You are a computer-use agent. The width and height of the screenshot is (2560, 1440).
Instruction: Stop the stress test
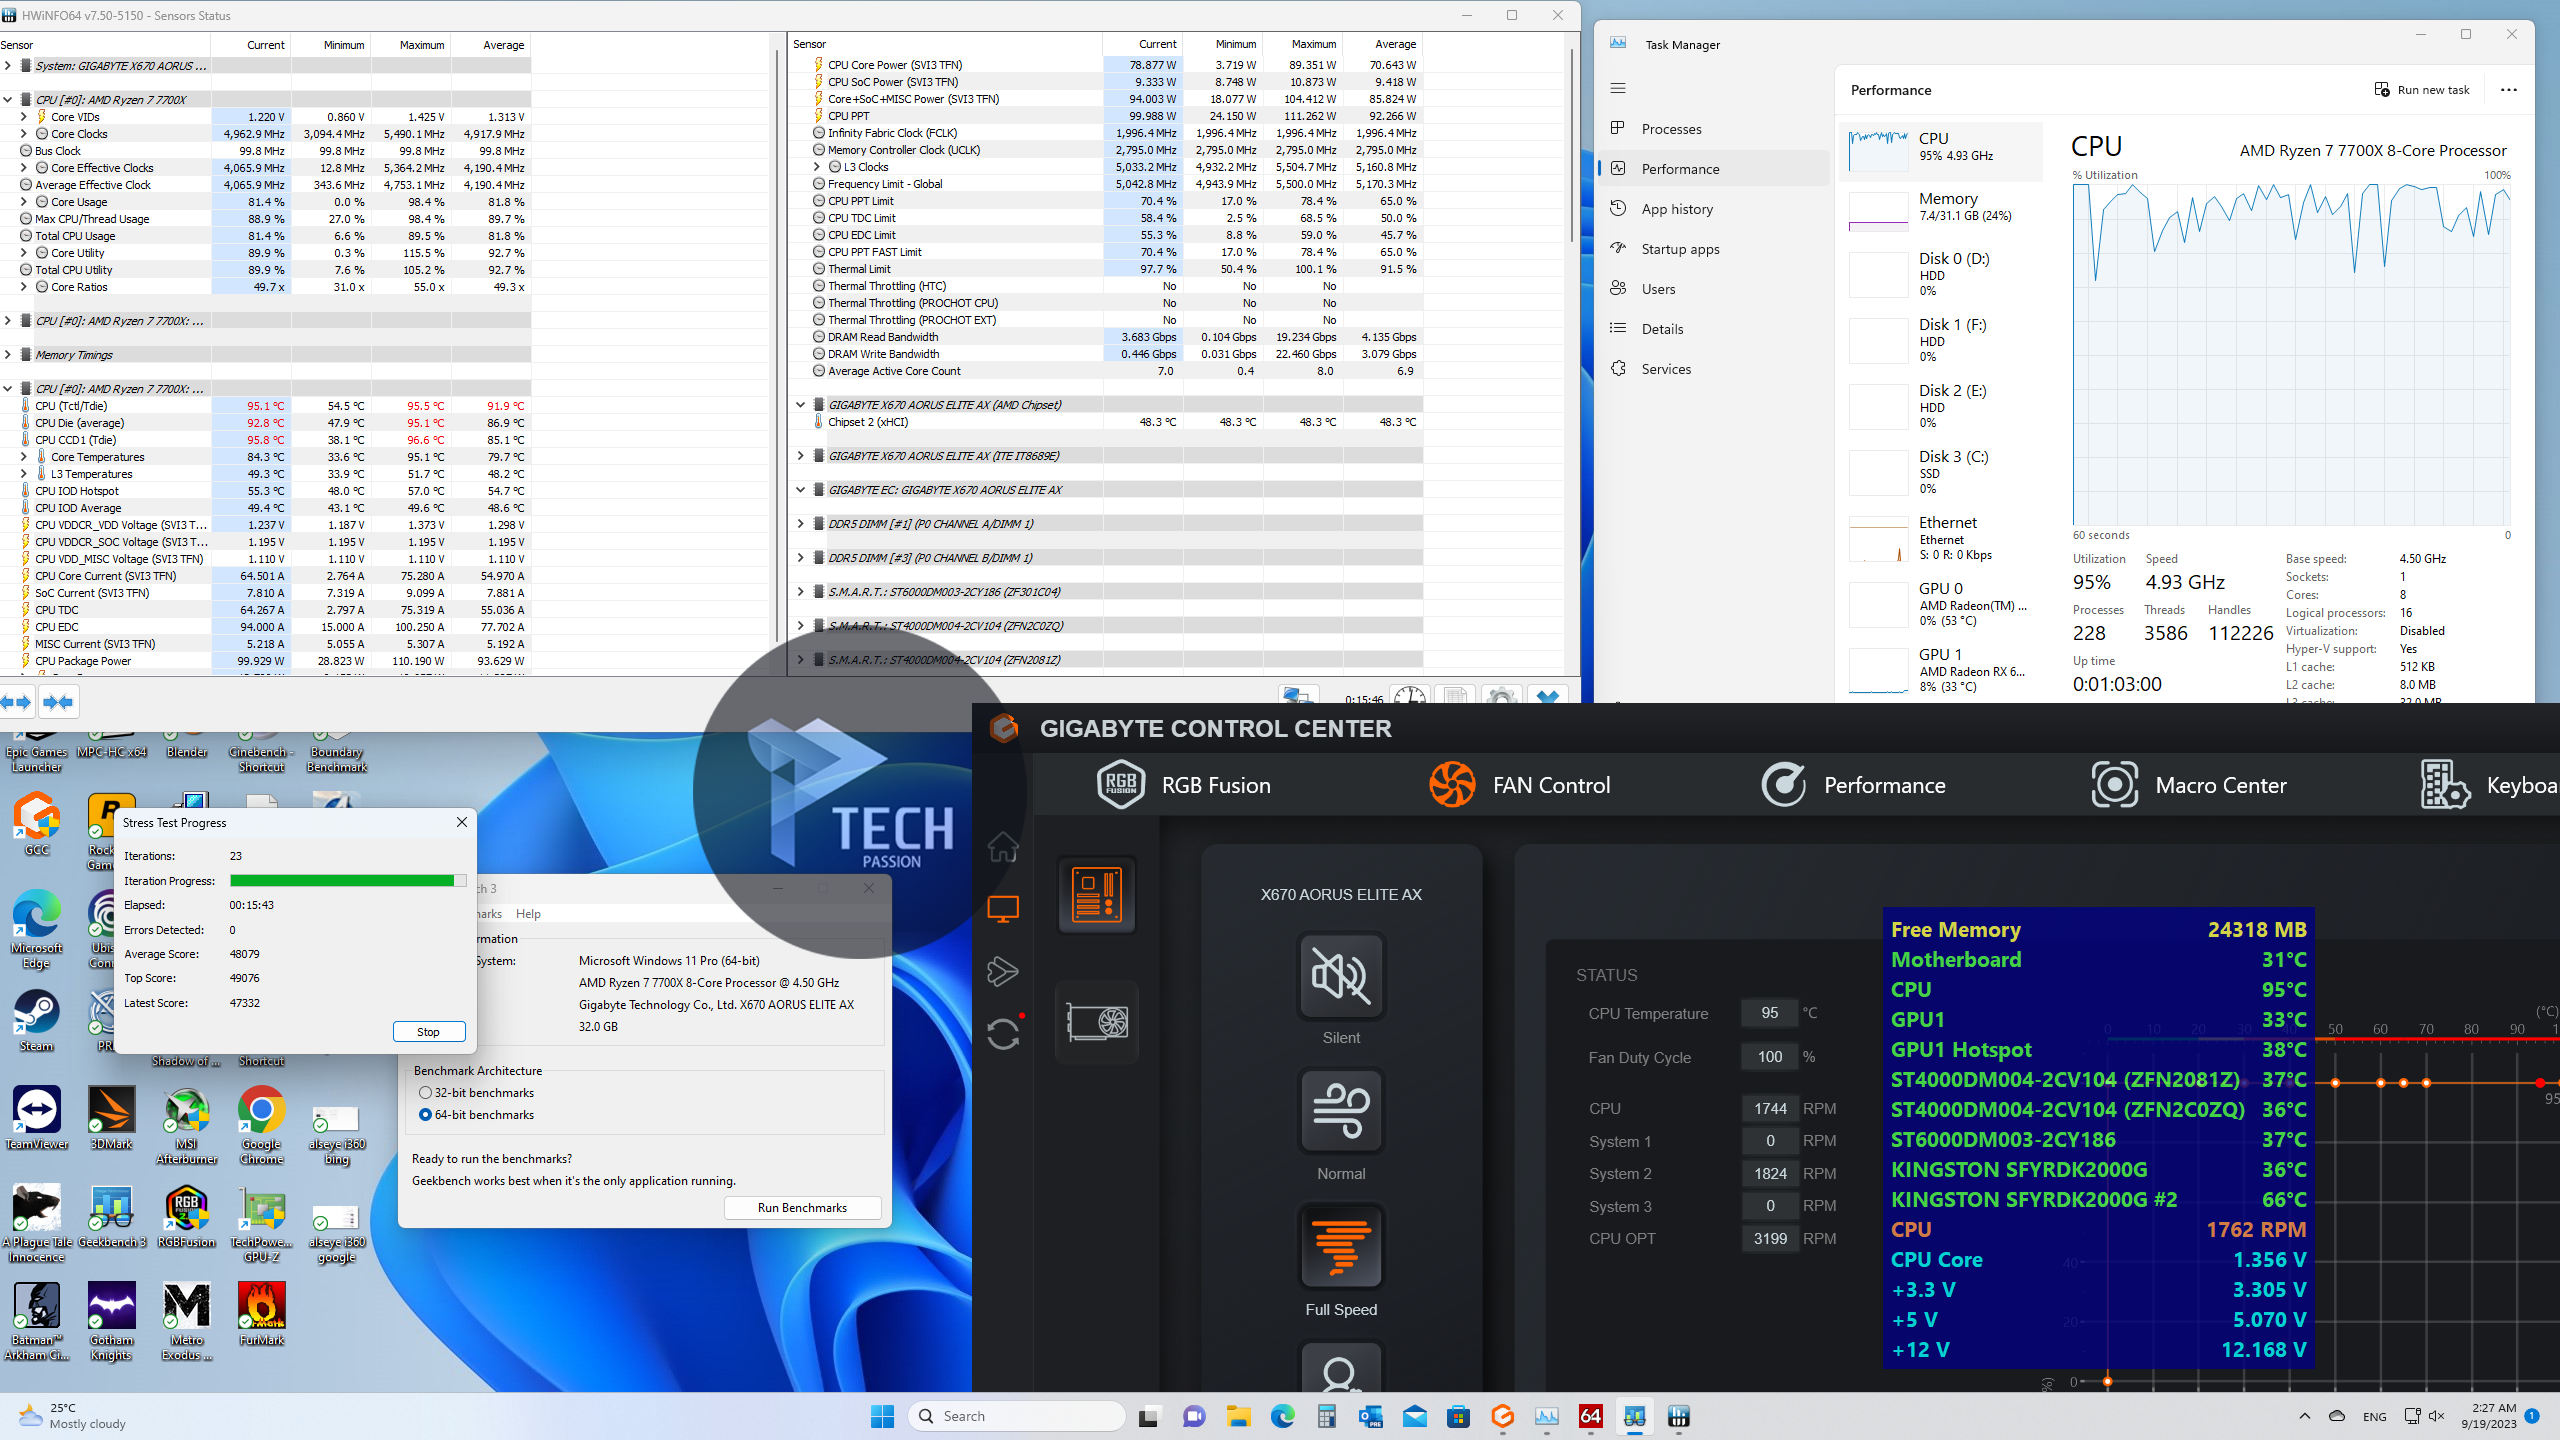428,1032
